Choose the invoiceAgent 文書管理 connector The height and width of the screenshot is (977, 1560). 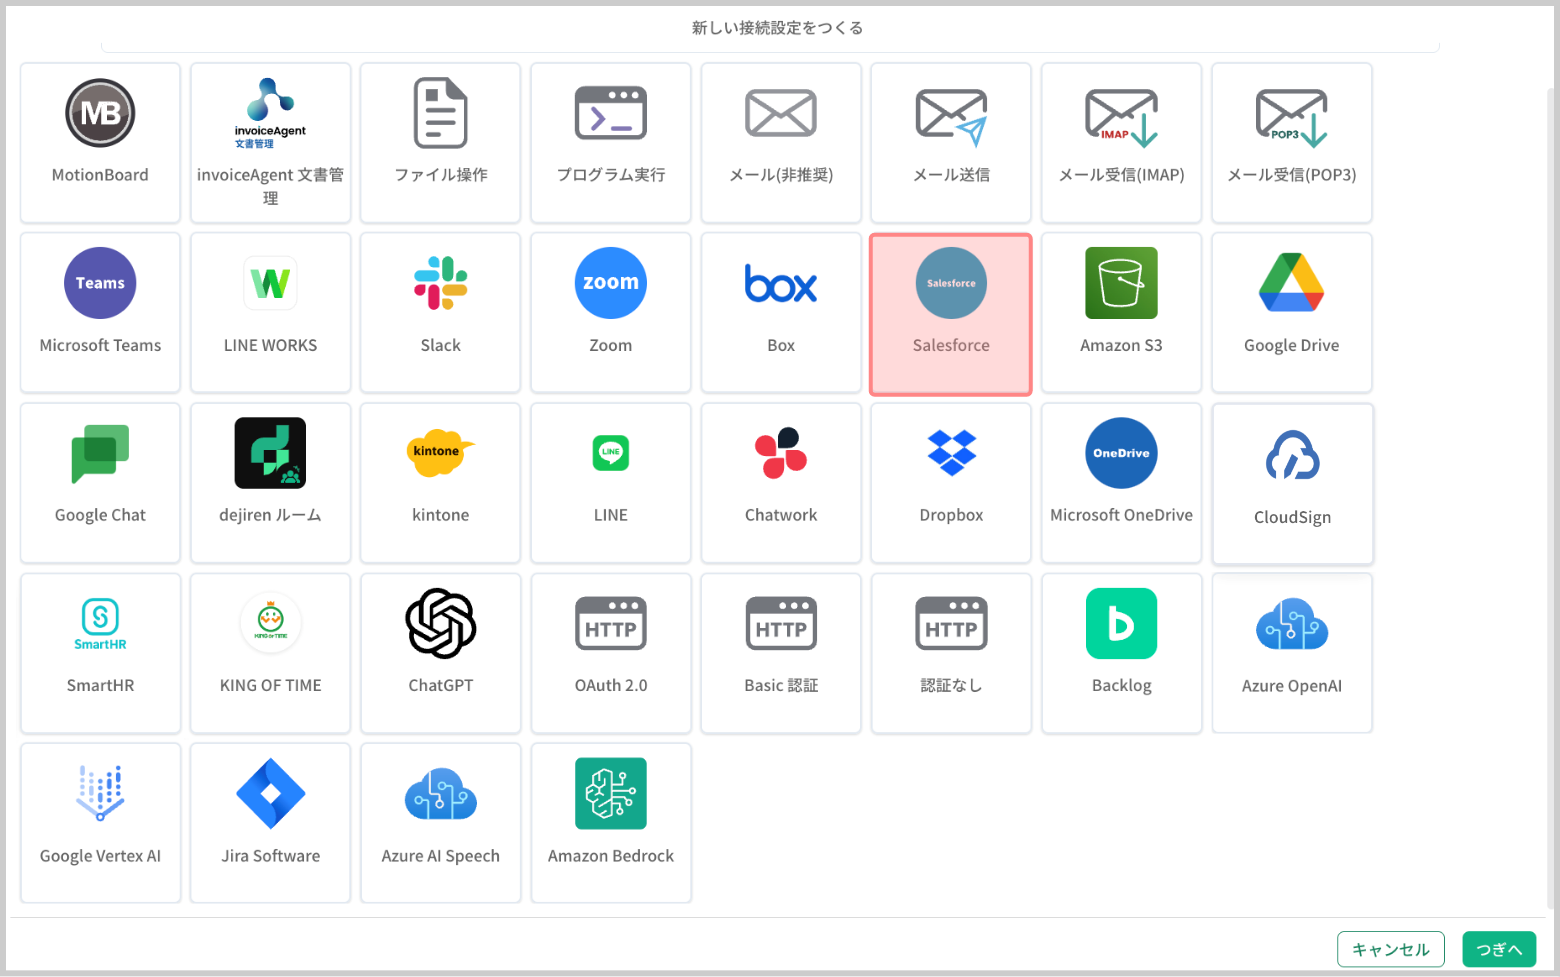point(270,143)
